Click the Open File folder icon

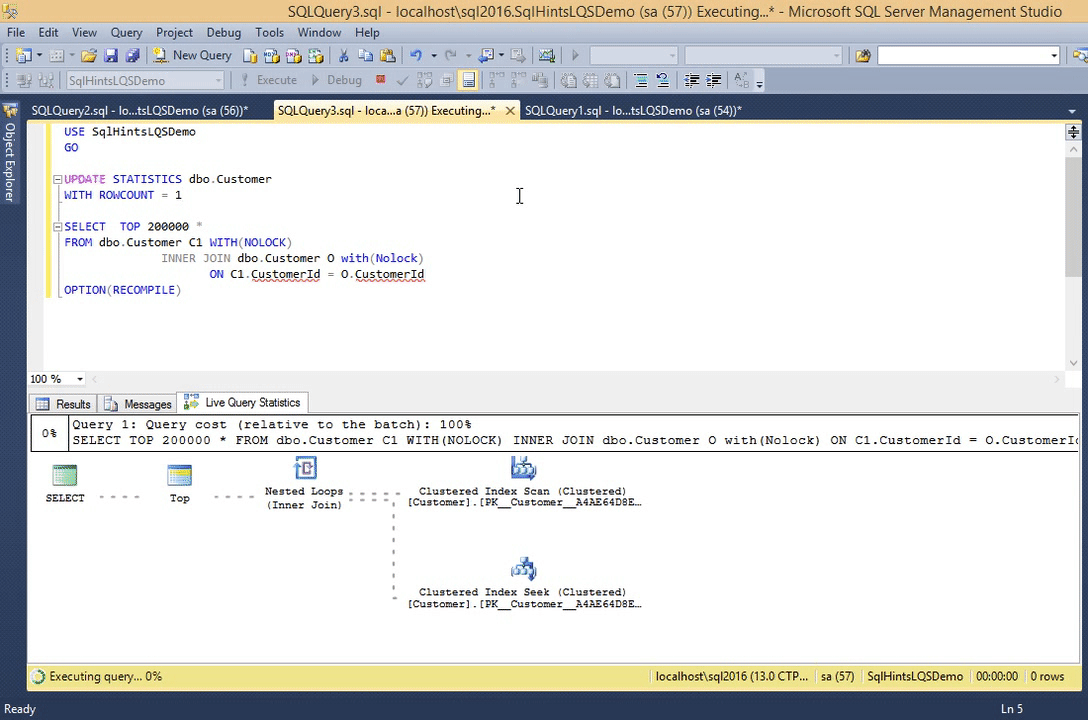pyautogui.click(x=88, y=56)
